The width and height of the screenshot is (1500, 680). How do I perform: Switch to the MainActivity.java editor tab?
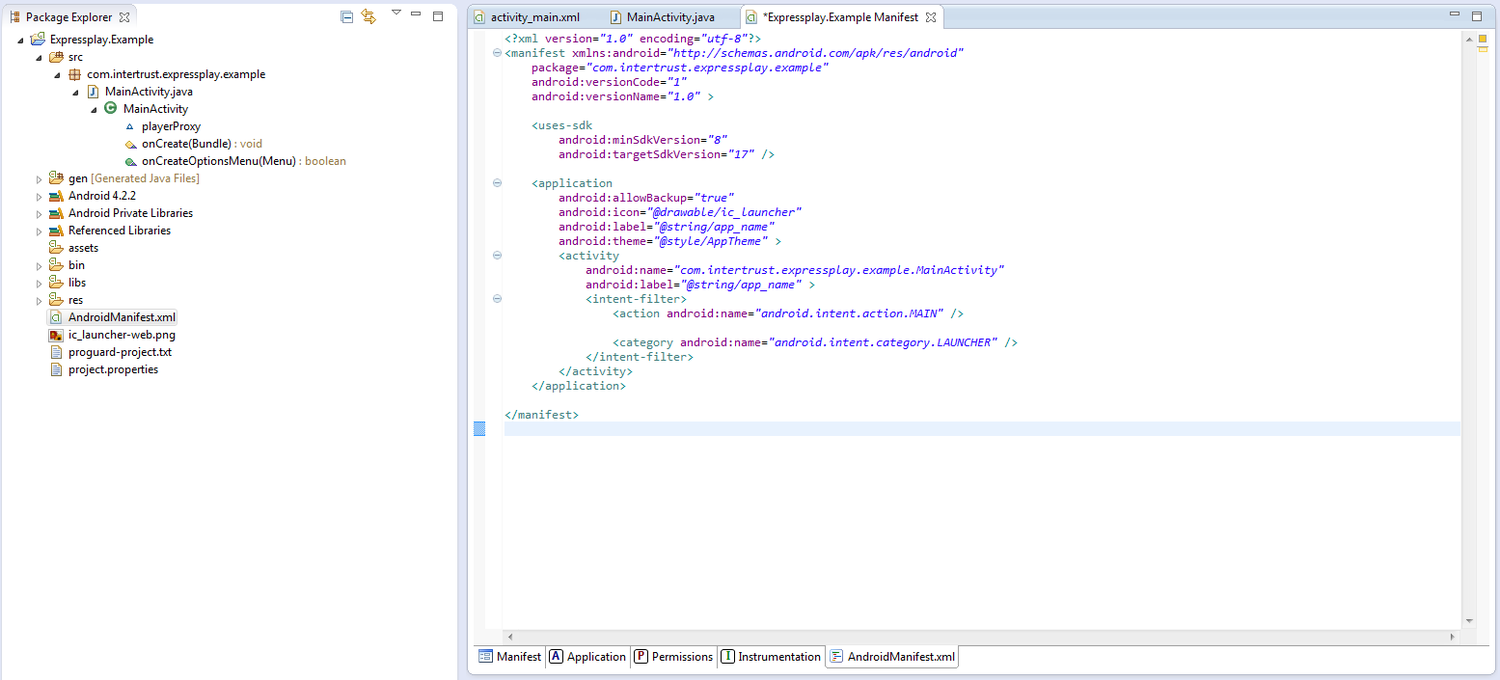click(x=669, y=18)
